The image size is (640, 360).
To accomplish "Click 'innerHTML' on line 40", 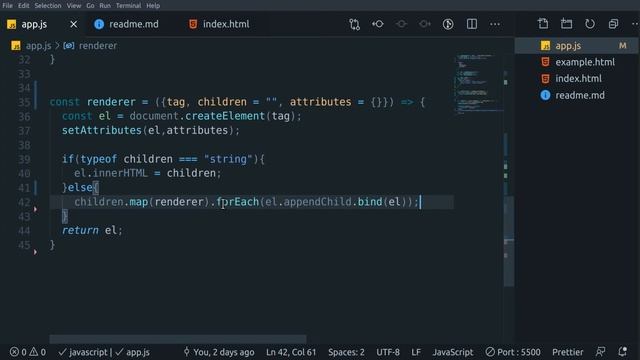I will [120, 173].
